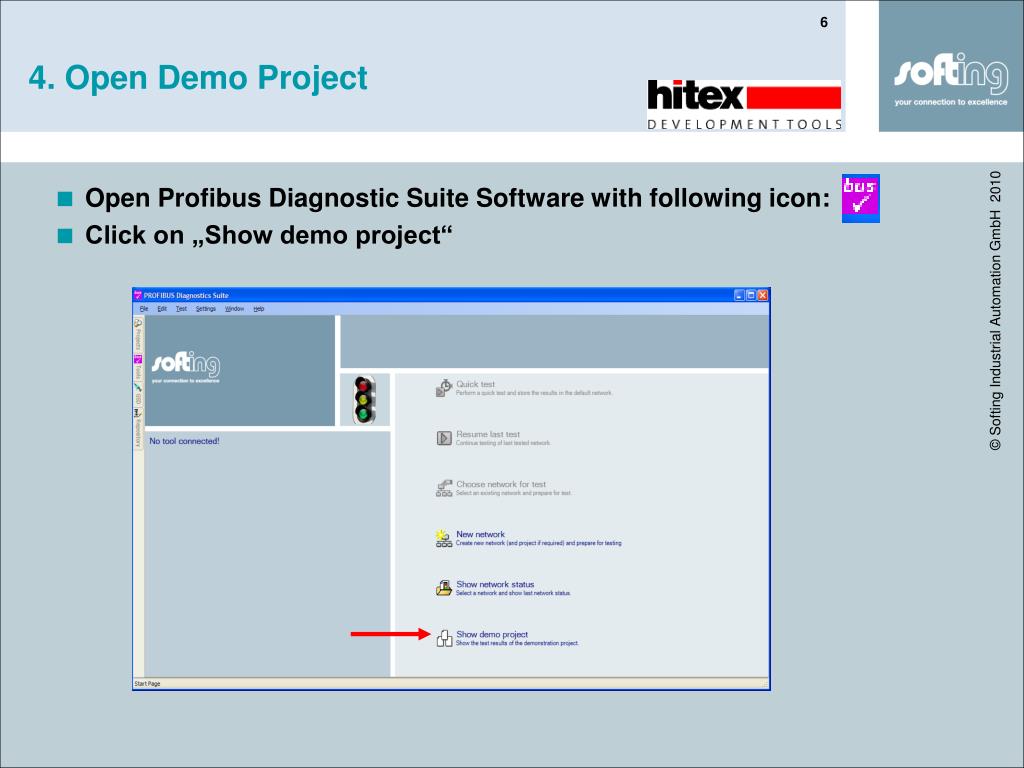Click the PROFIBUS Diagnostics Suite title bar icon

coord(138,295)
